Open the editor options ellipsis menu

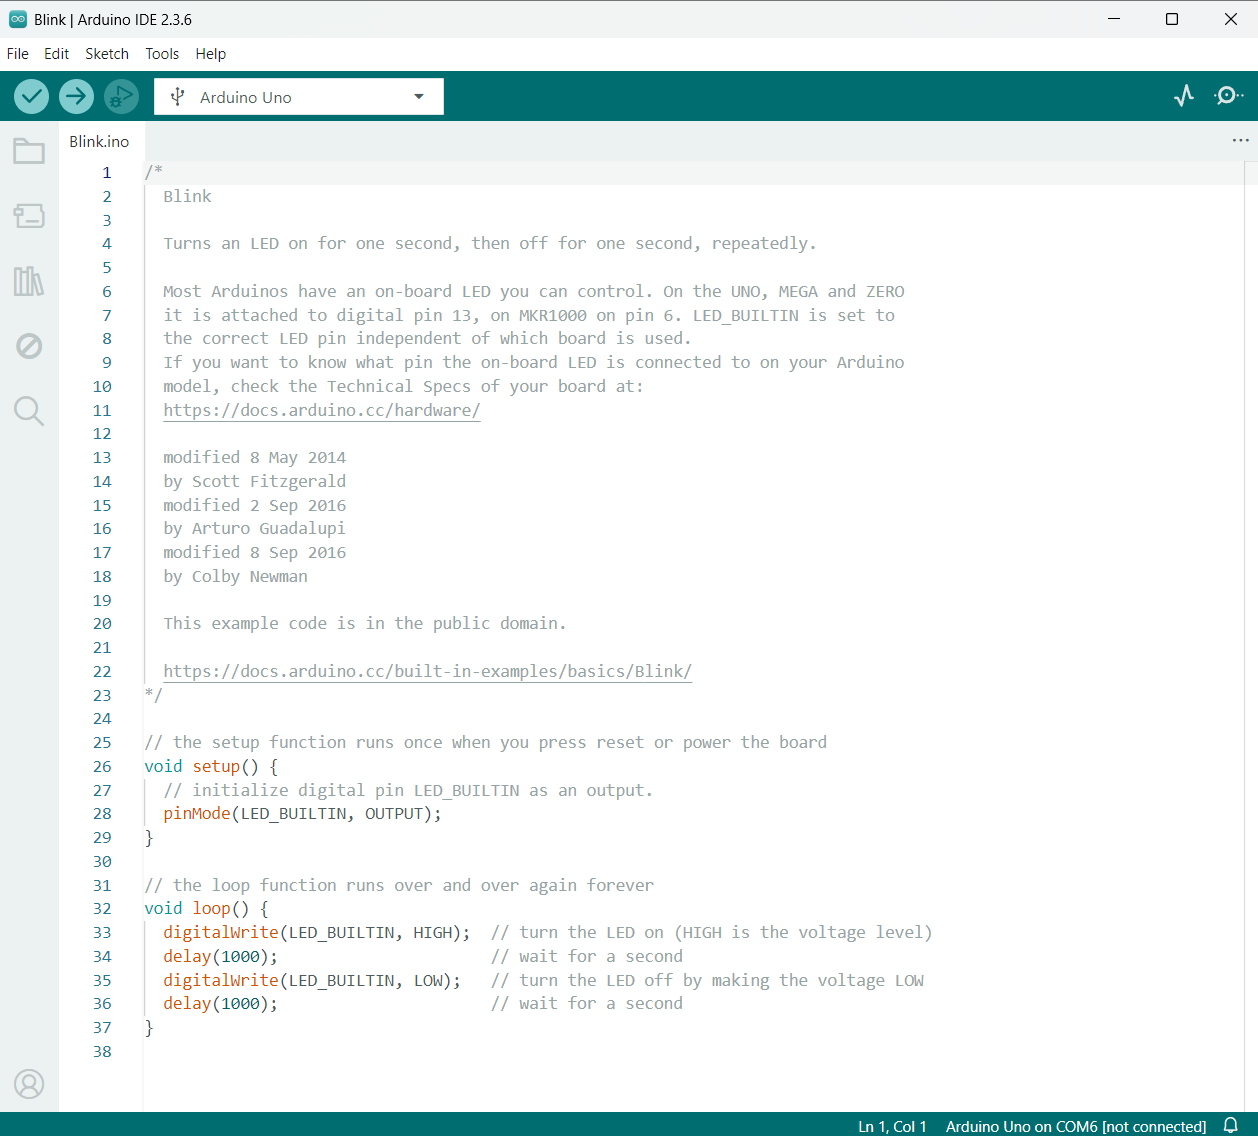1241,140
